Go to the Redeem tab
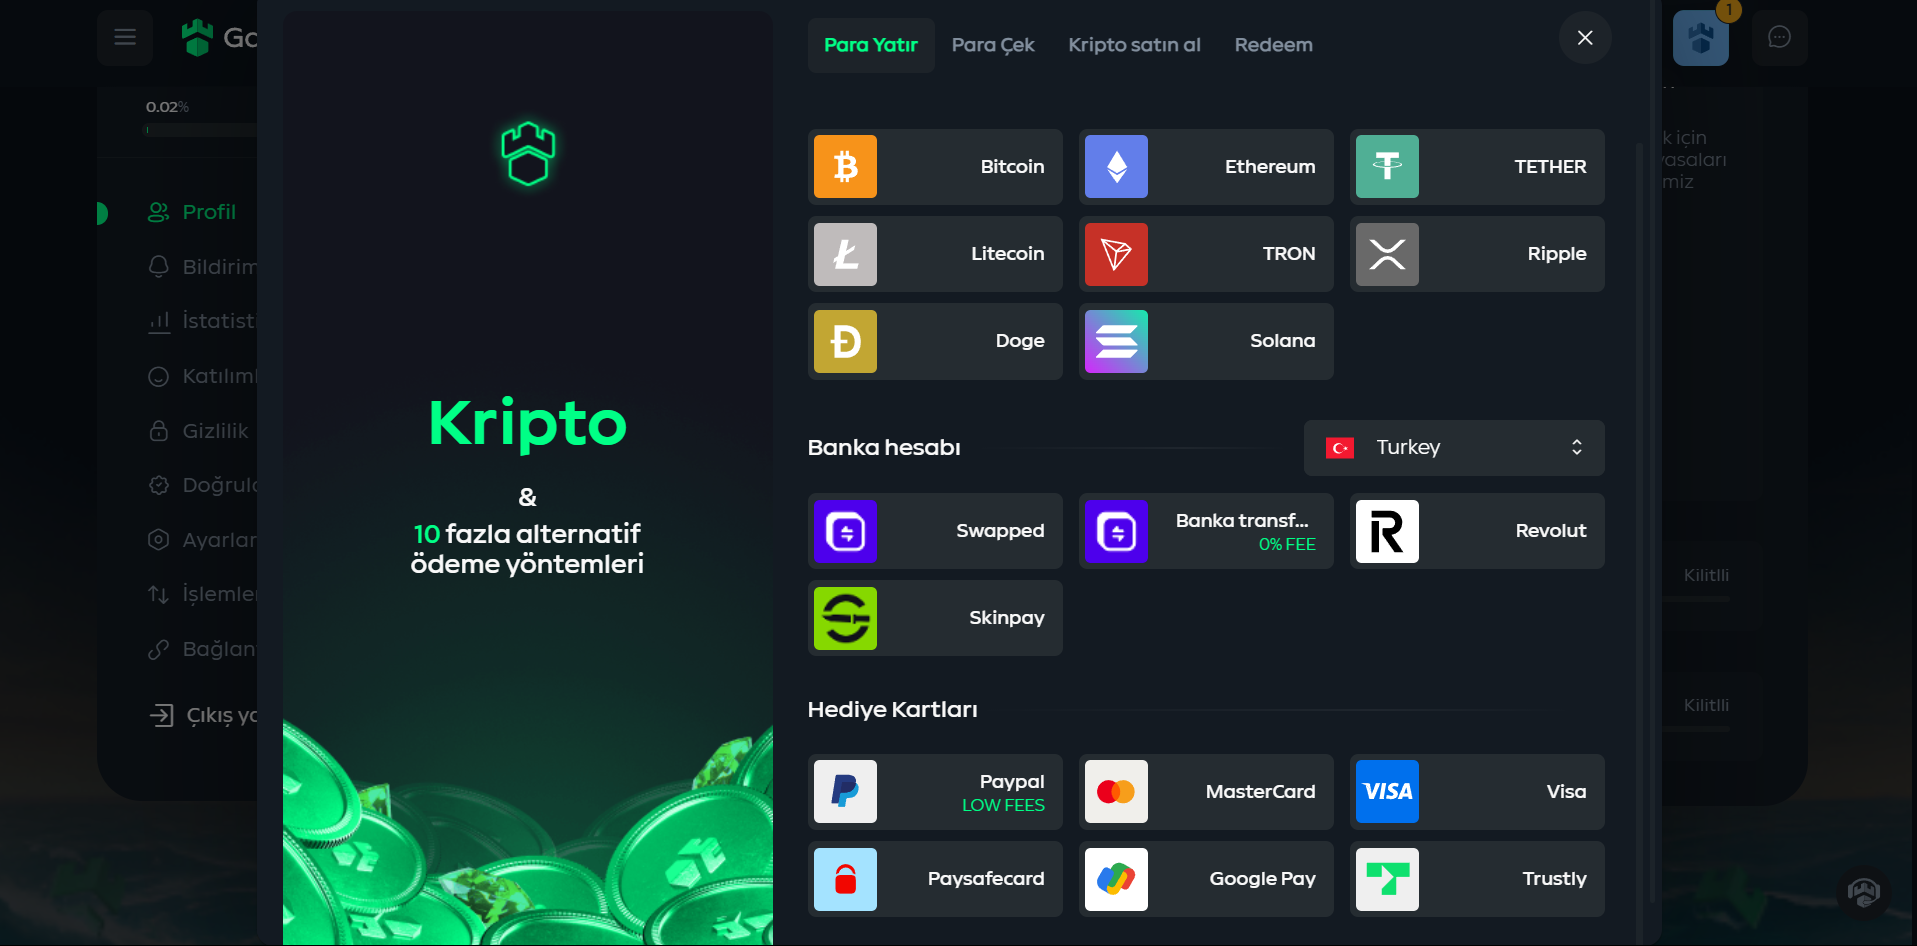 [1273, 45]
